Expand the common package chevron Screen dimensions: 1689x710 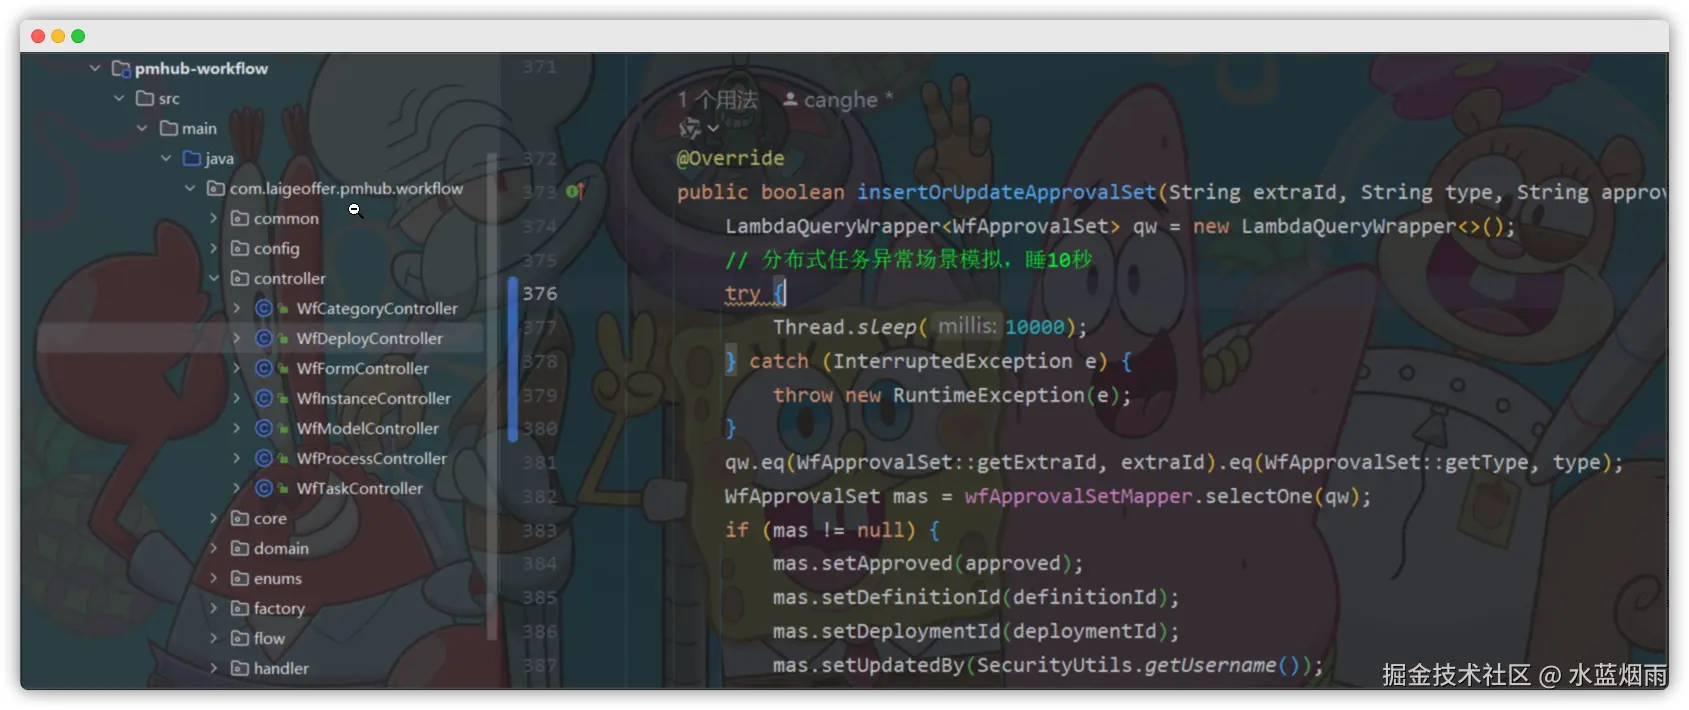tap(213, 218)
